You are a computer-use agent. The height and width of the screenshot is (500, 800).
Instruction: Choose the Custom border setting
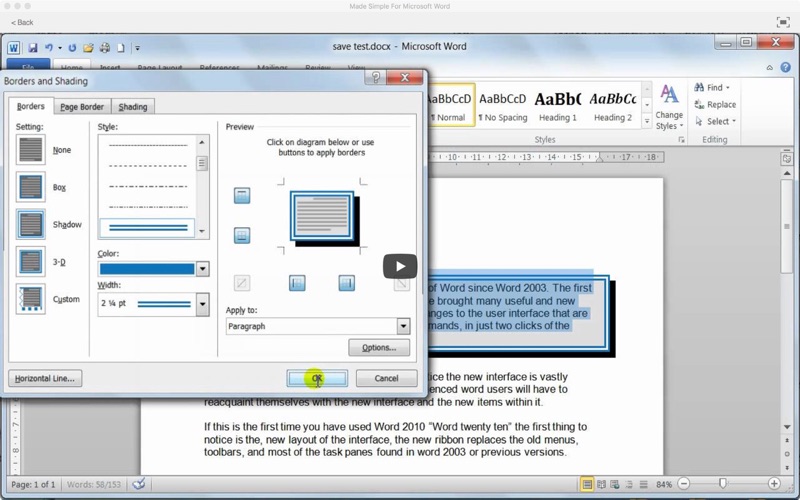pos(31,299)
